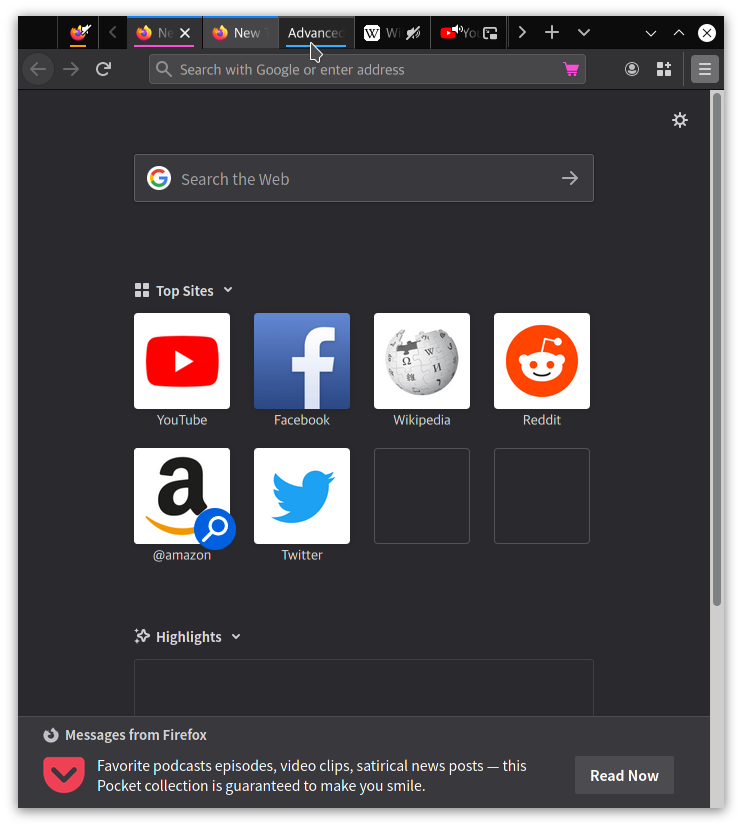The width and height of the screenshot is (742, 828).
Task: Click the Highlights sparkle icon
Action: pyautogui.click(x=142, y=636)
